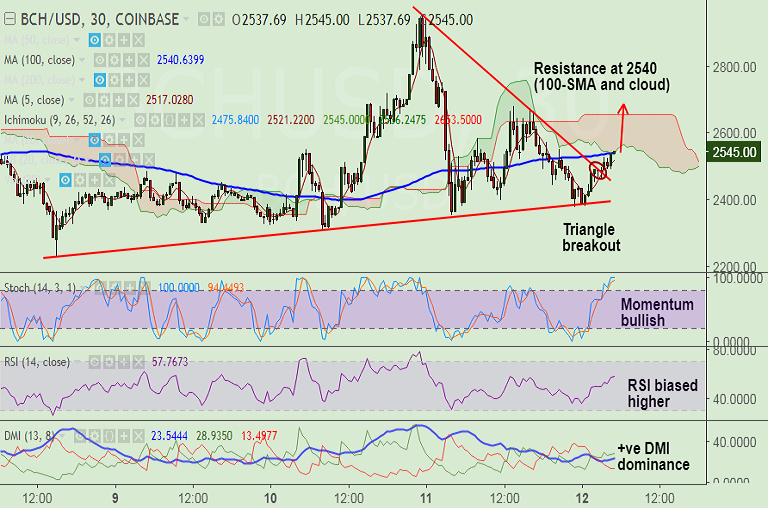Open settings gear for MA (200, close)
The image size is (768, 512).
(114, 80)
